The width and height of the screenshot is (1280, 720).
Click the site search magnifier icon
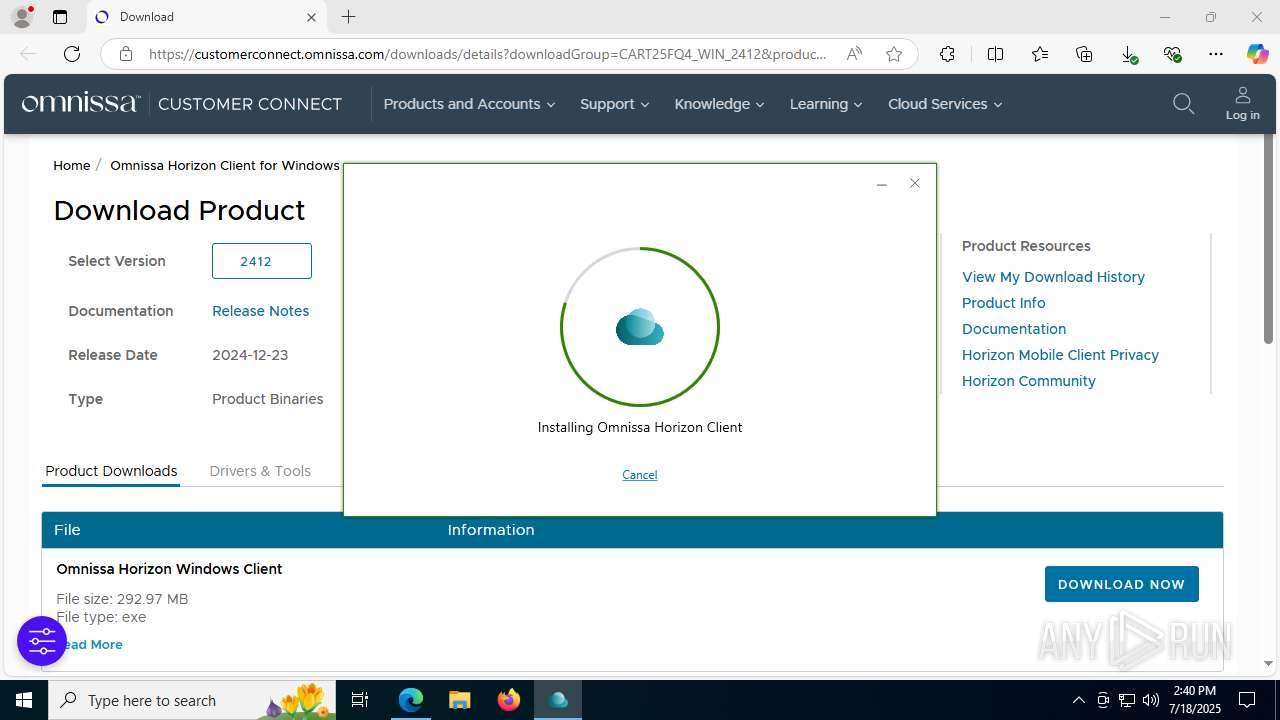point(1183,104)
